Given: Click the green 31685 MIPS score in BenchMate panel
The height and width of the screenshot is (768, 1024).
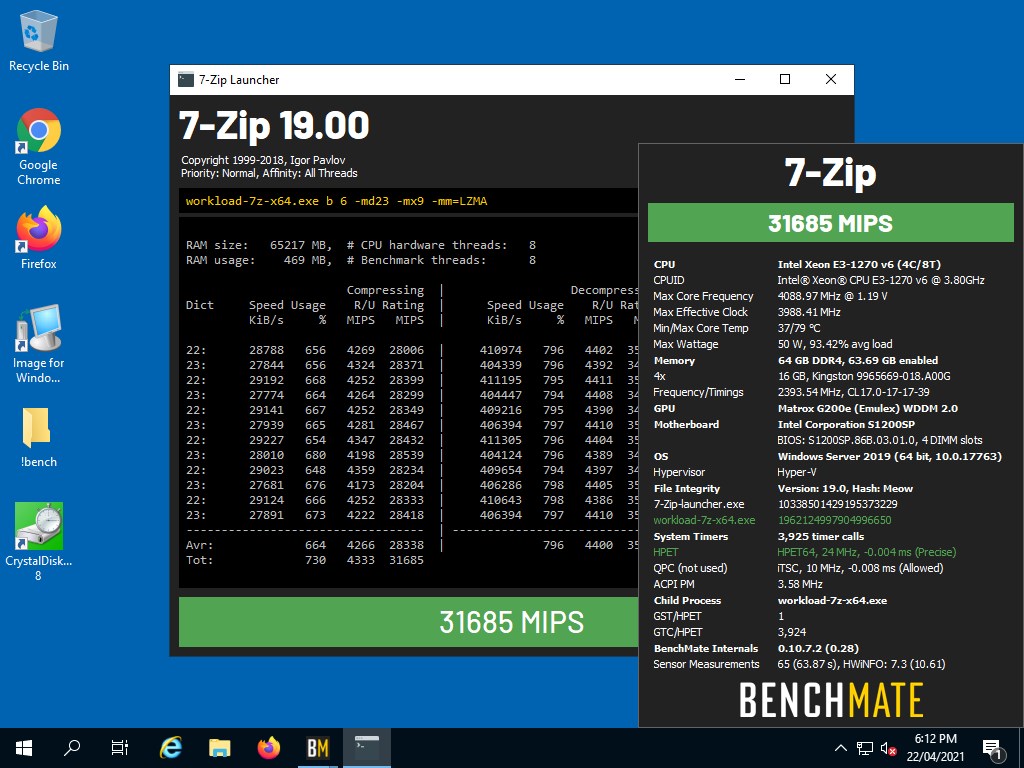Looking at the screenshot, I should (830, 223).
